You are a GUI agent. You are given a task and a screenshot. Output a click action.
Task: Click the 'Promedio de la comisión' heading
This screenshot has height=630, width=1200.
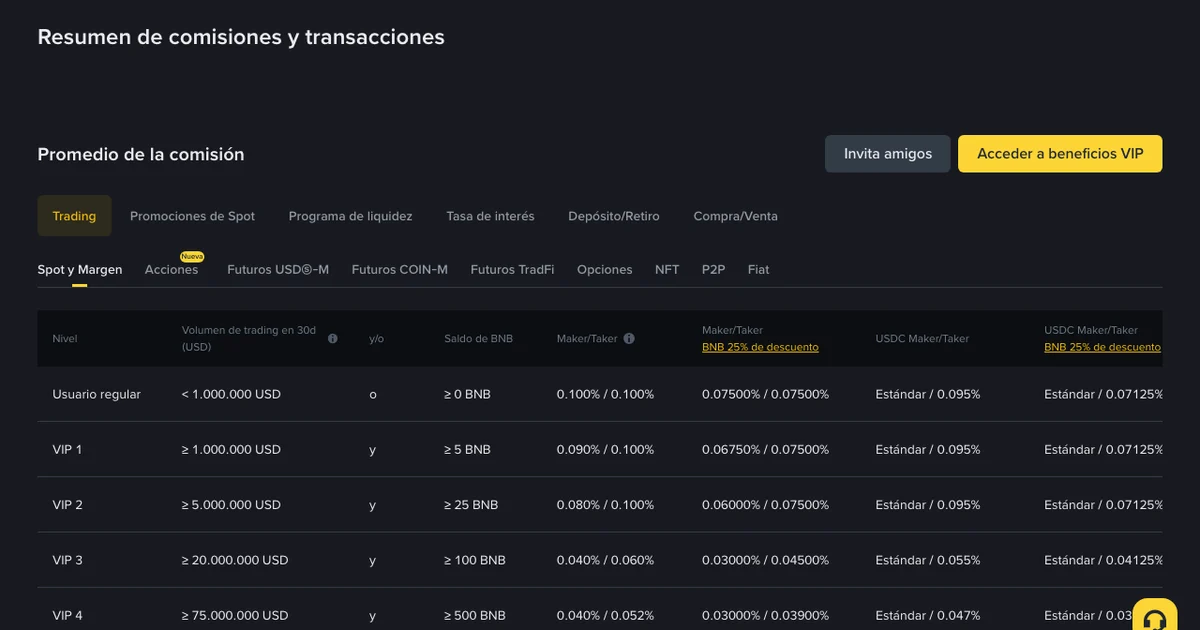tap(141, 154)
